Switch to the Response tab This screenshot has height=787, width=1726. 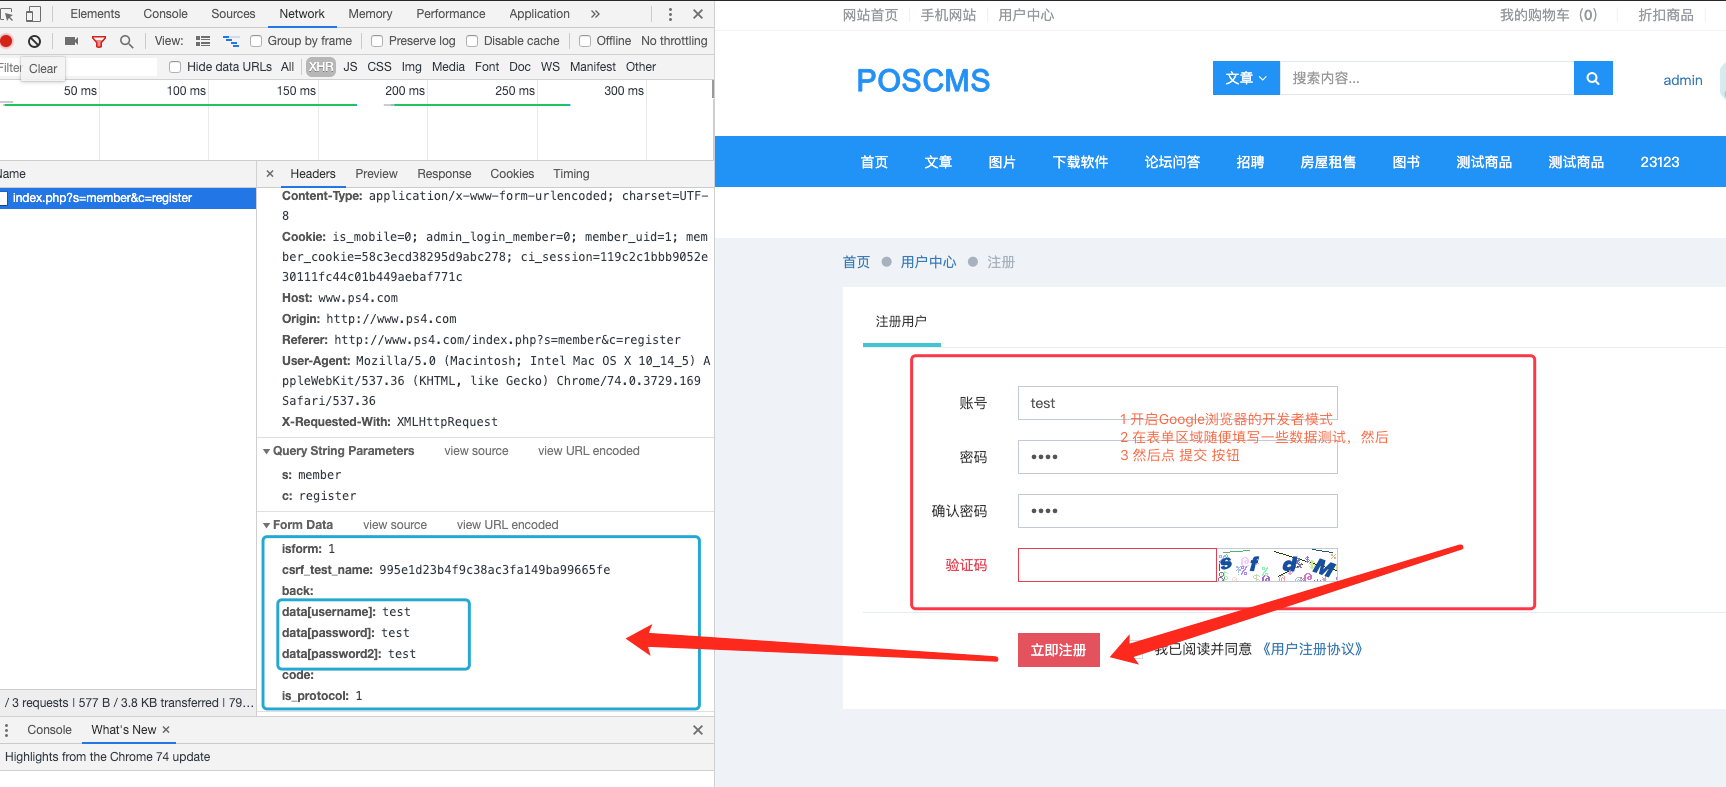[x=444, y=174]
